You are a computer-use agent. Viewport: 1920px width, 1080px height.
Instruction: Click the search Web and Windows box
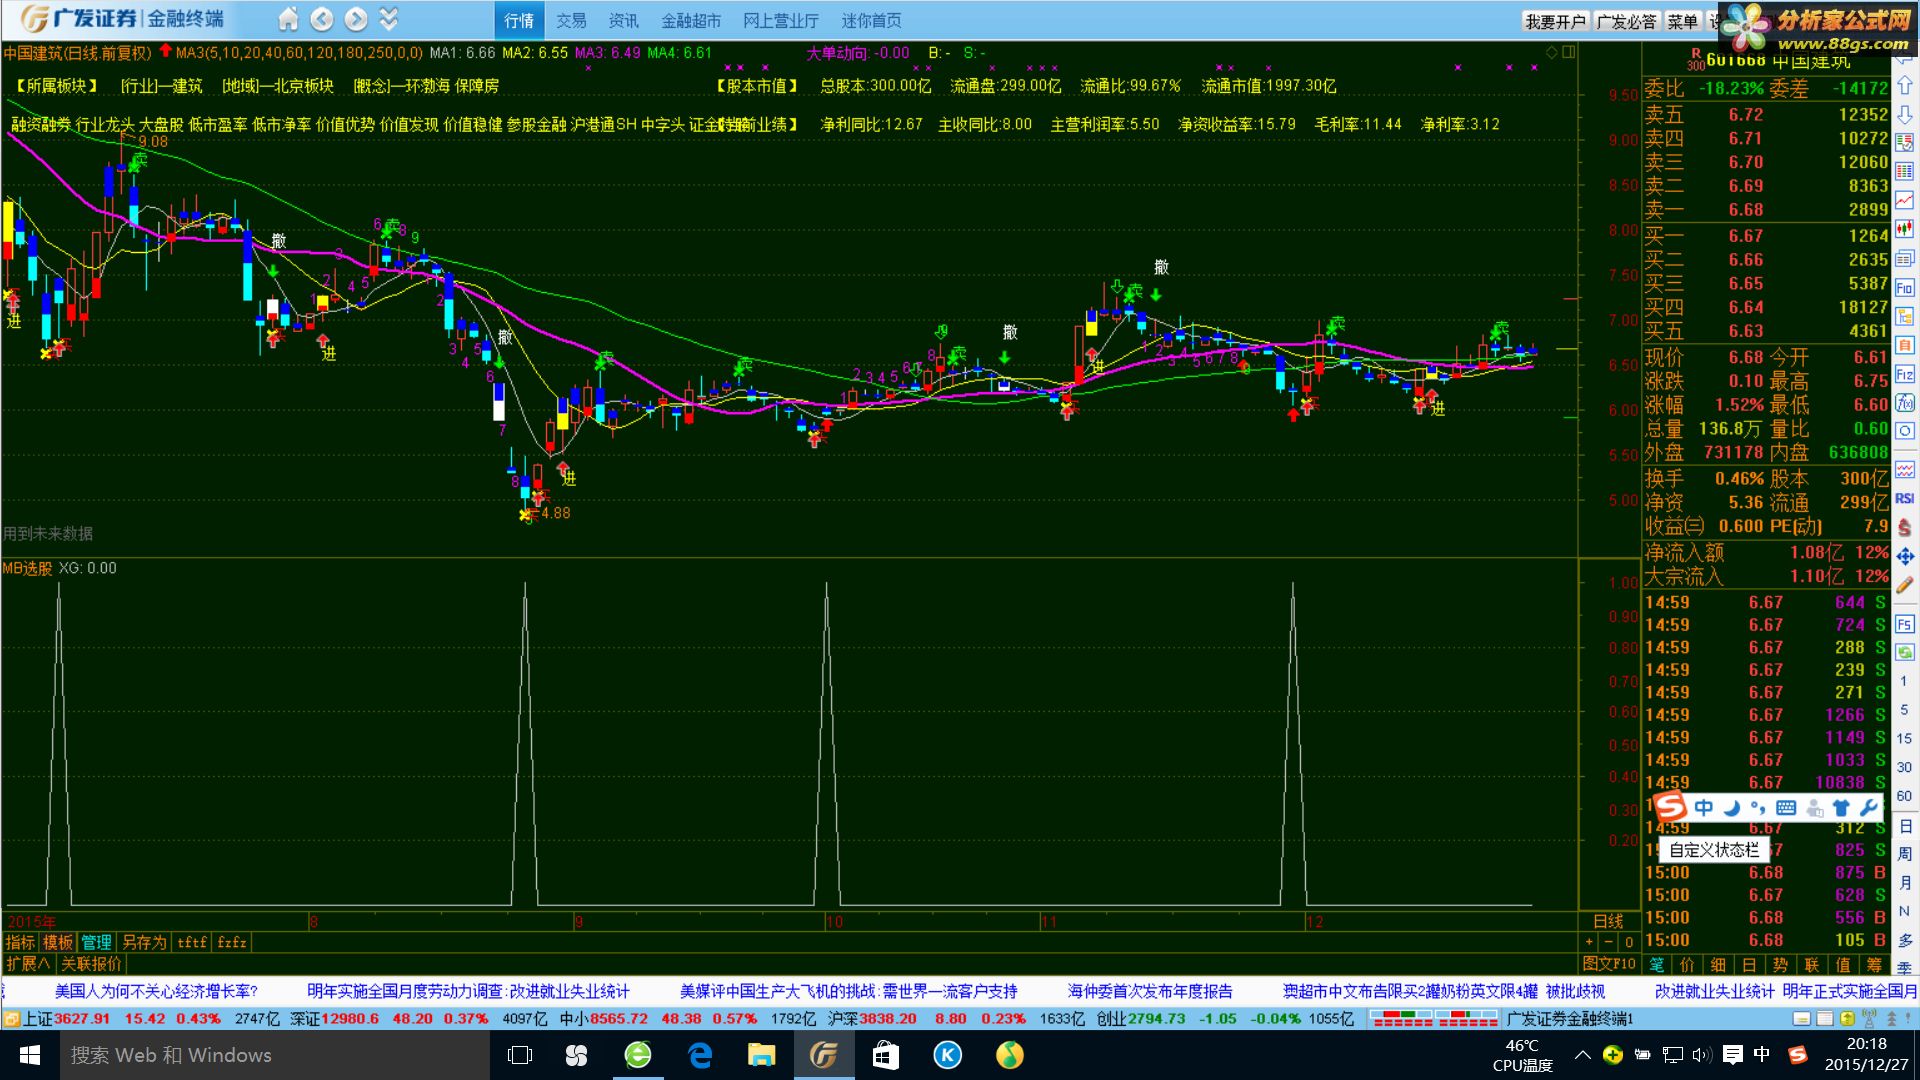pyautogui.click(x=275, y=1055)
